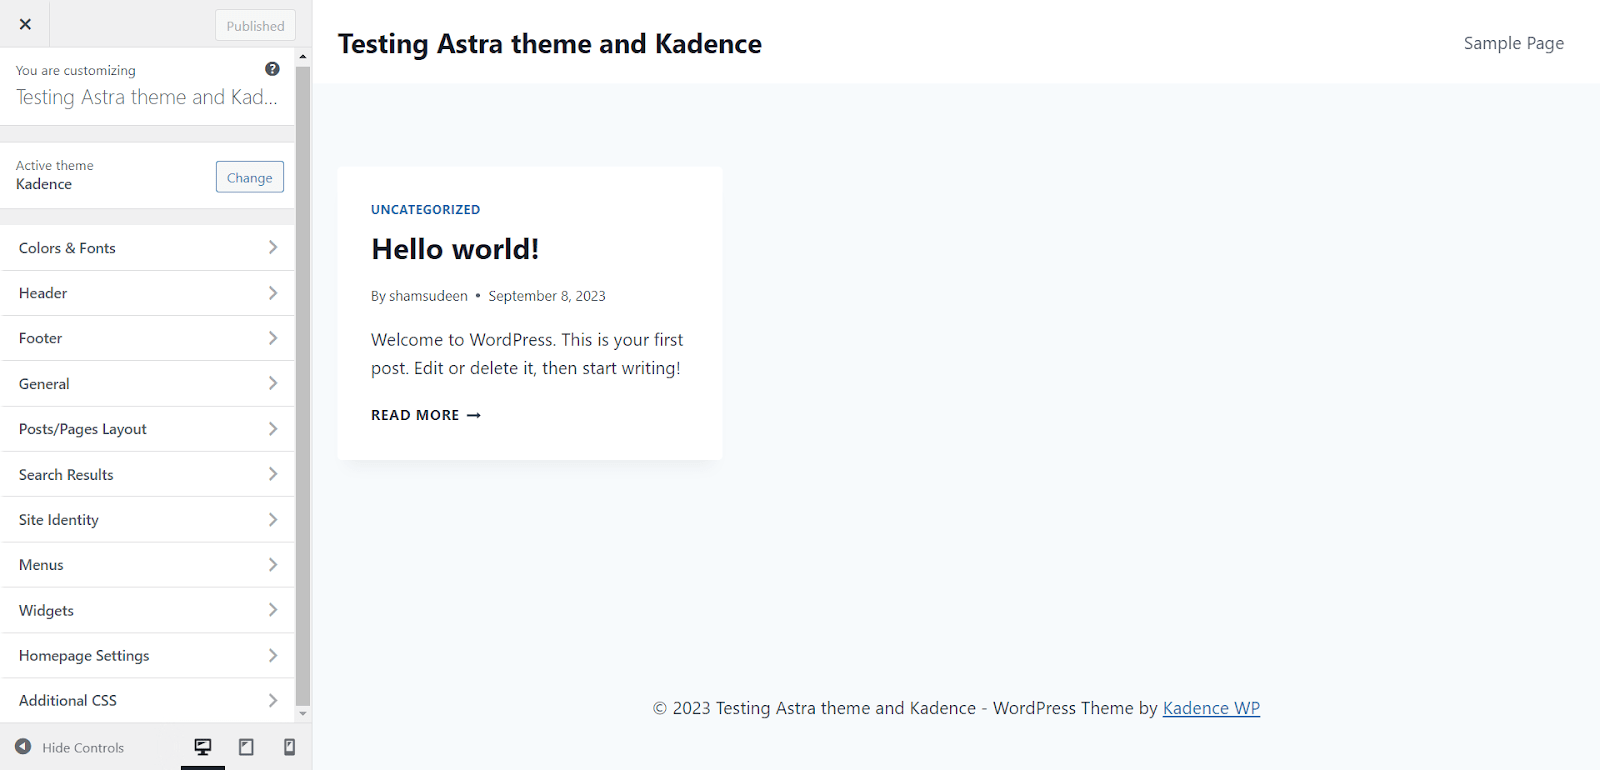The image size is (1600, 770).
Task: Close the Customizer with the X icon
Action: click(25, 24)
